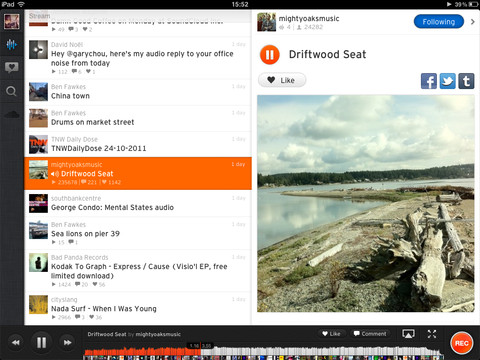Tap the follower count 24282
The width and height of the screenshot is (480, 360).
310,27
